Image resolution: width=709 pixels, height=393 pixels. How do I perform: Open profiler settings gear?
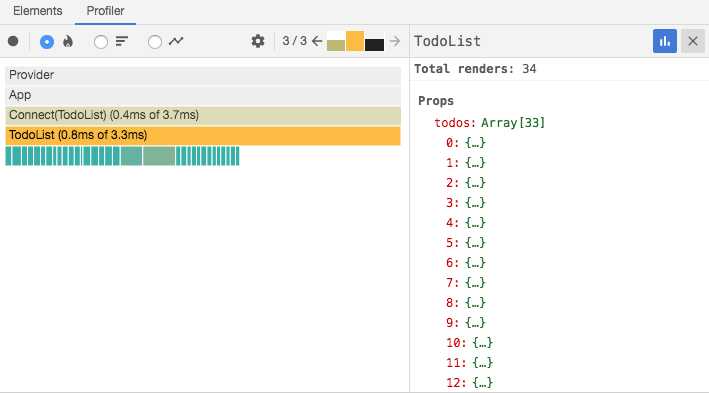coord(258,41)
